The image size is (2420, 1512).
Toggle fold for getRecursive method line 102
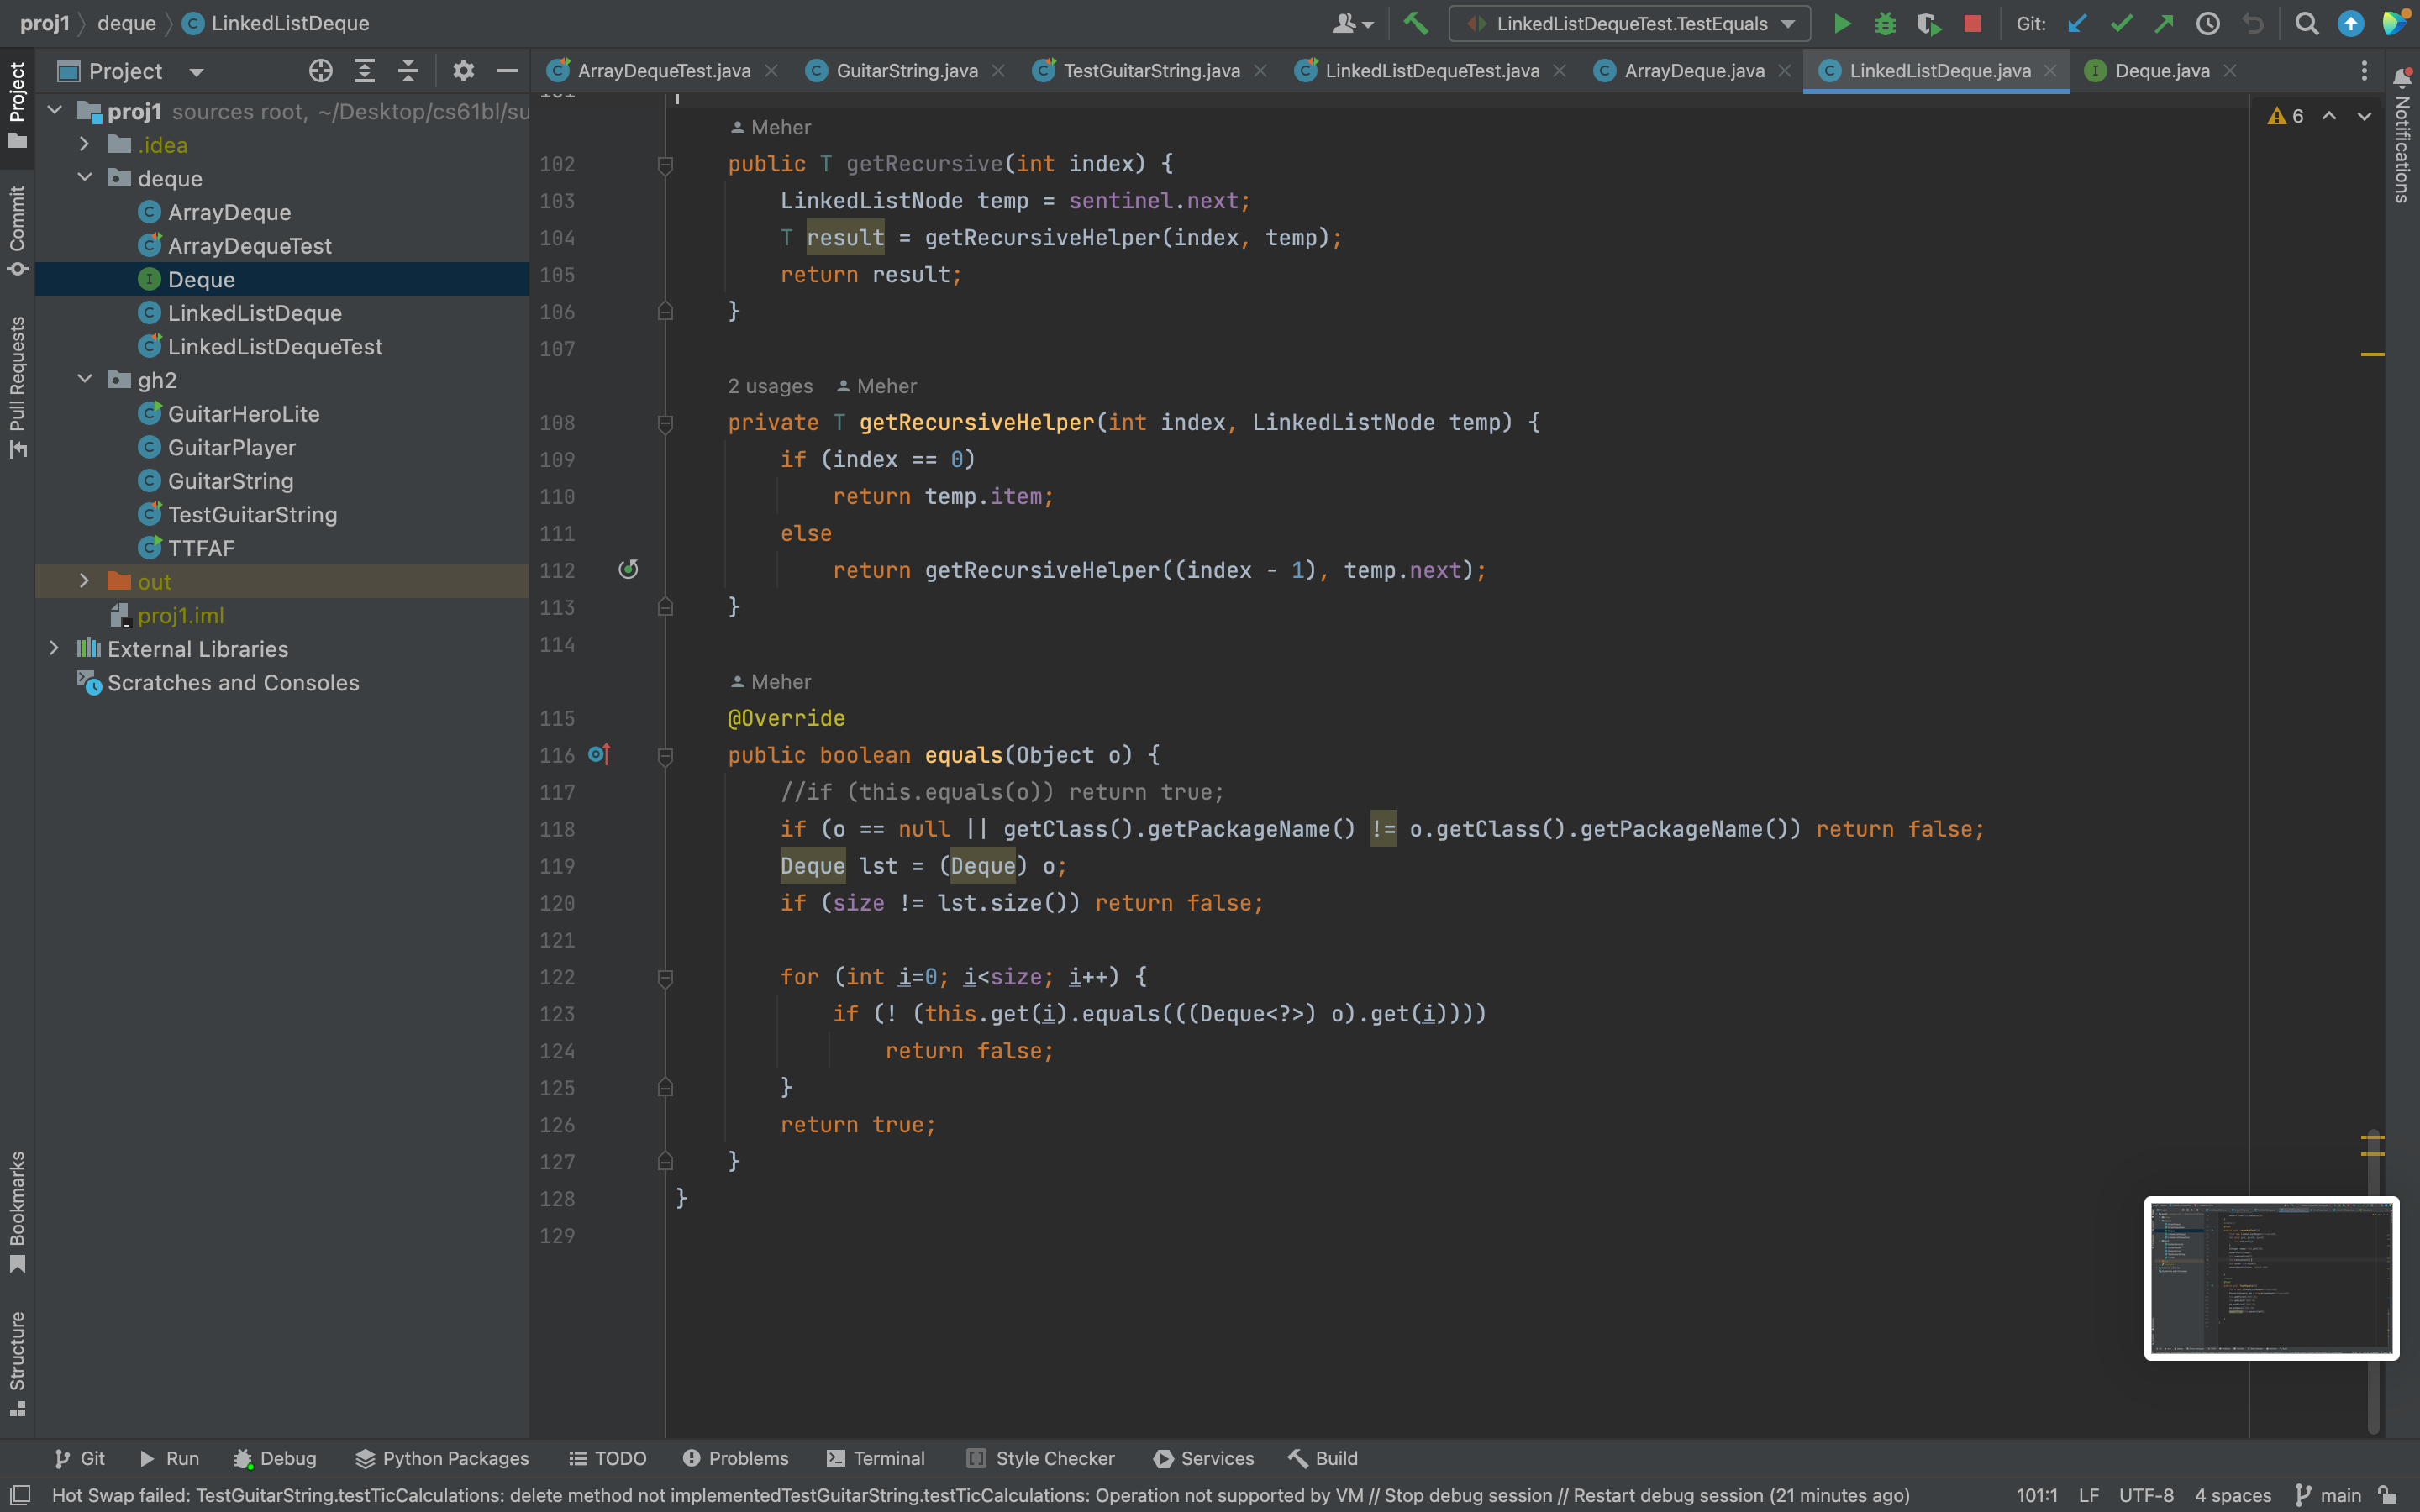click(x=665, y=164)
